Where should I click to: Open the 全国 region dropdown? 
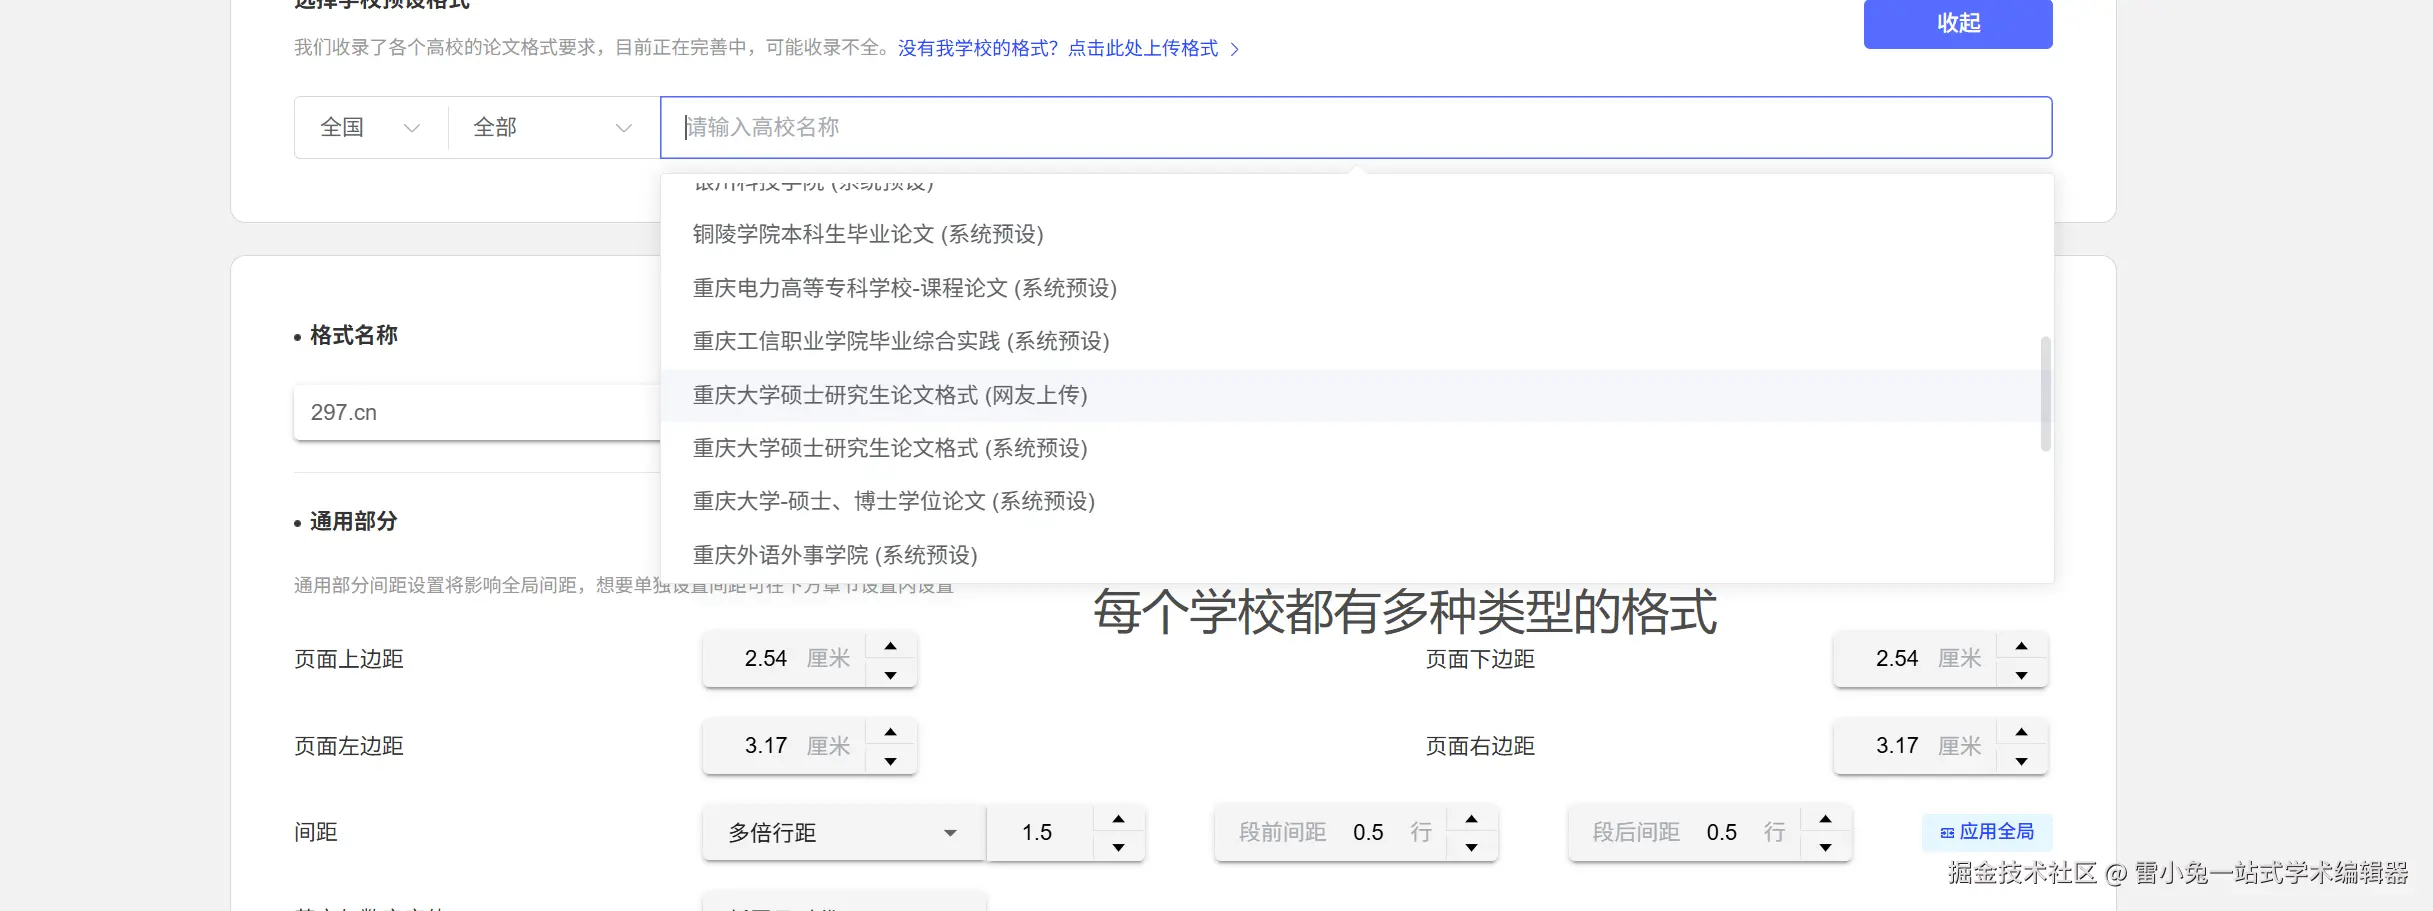[368, 127]
